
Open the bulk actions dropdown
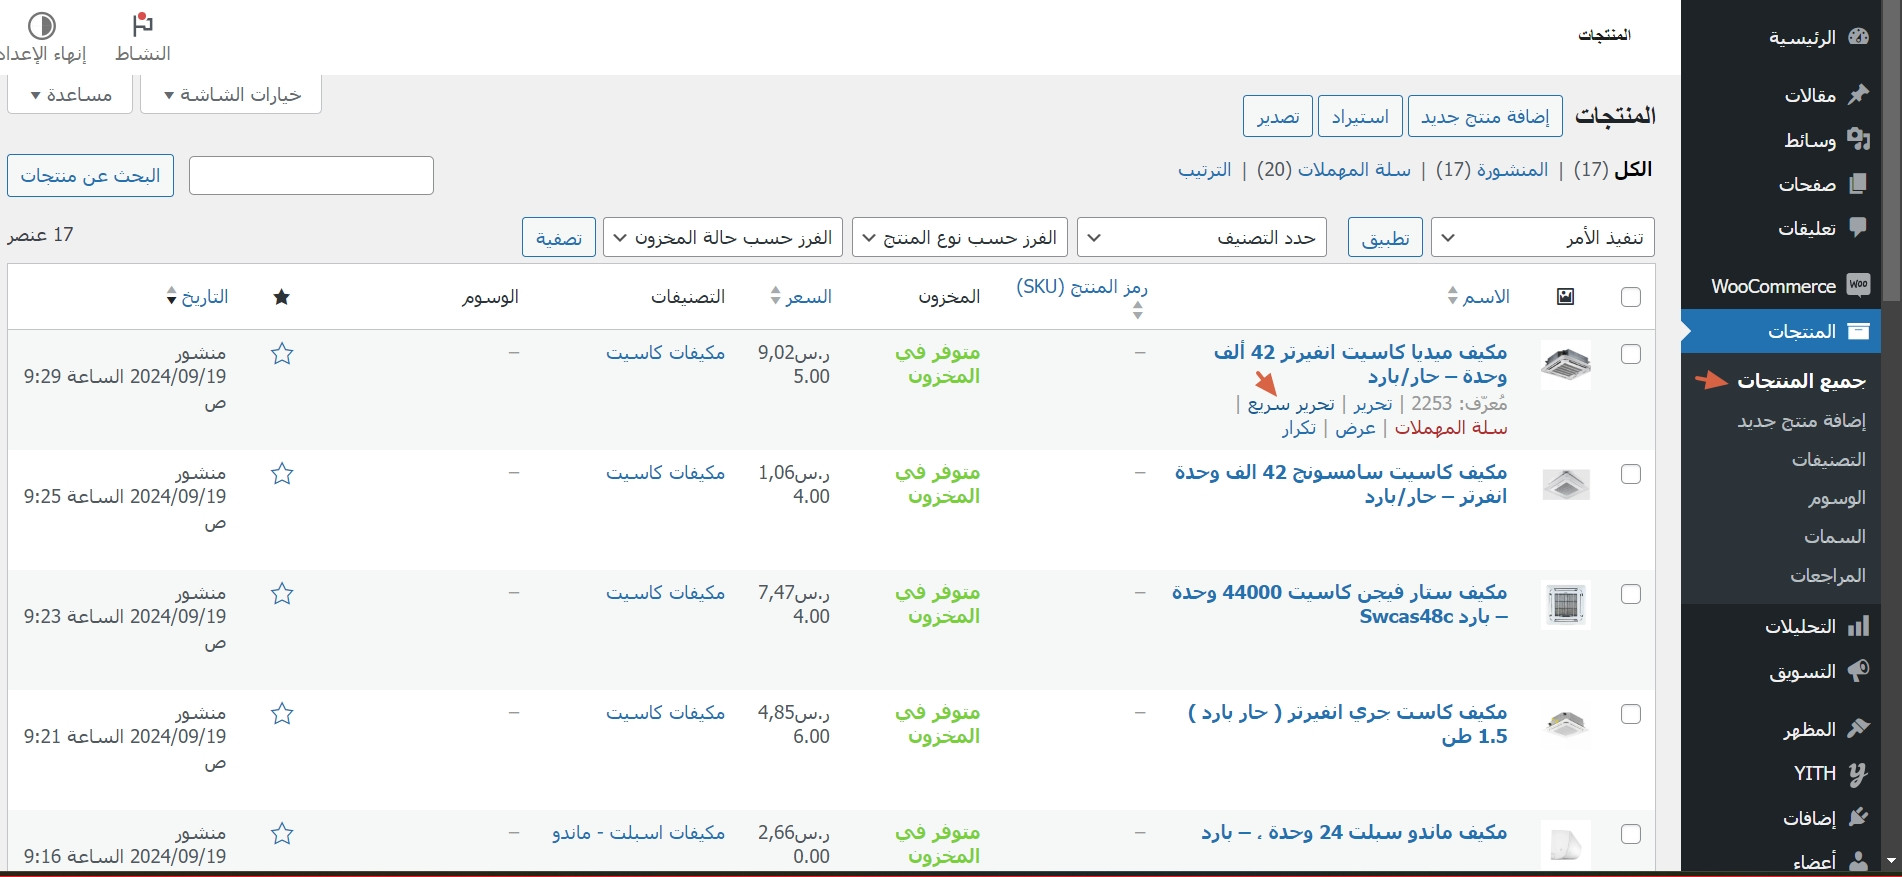[1542, 238]
